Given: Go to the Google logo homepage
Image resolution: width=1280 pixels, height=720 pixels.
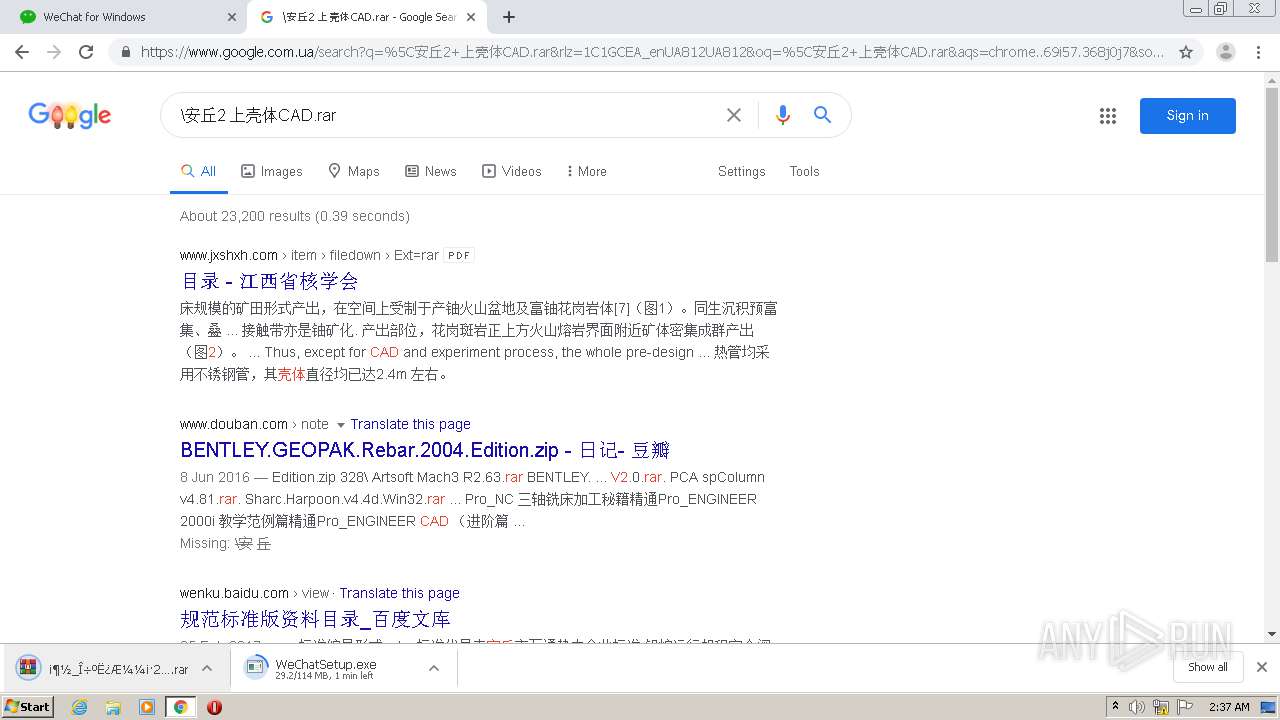Looking at the screenshot, I should 70,116.
